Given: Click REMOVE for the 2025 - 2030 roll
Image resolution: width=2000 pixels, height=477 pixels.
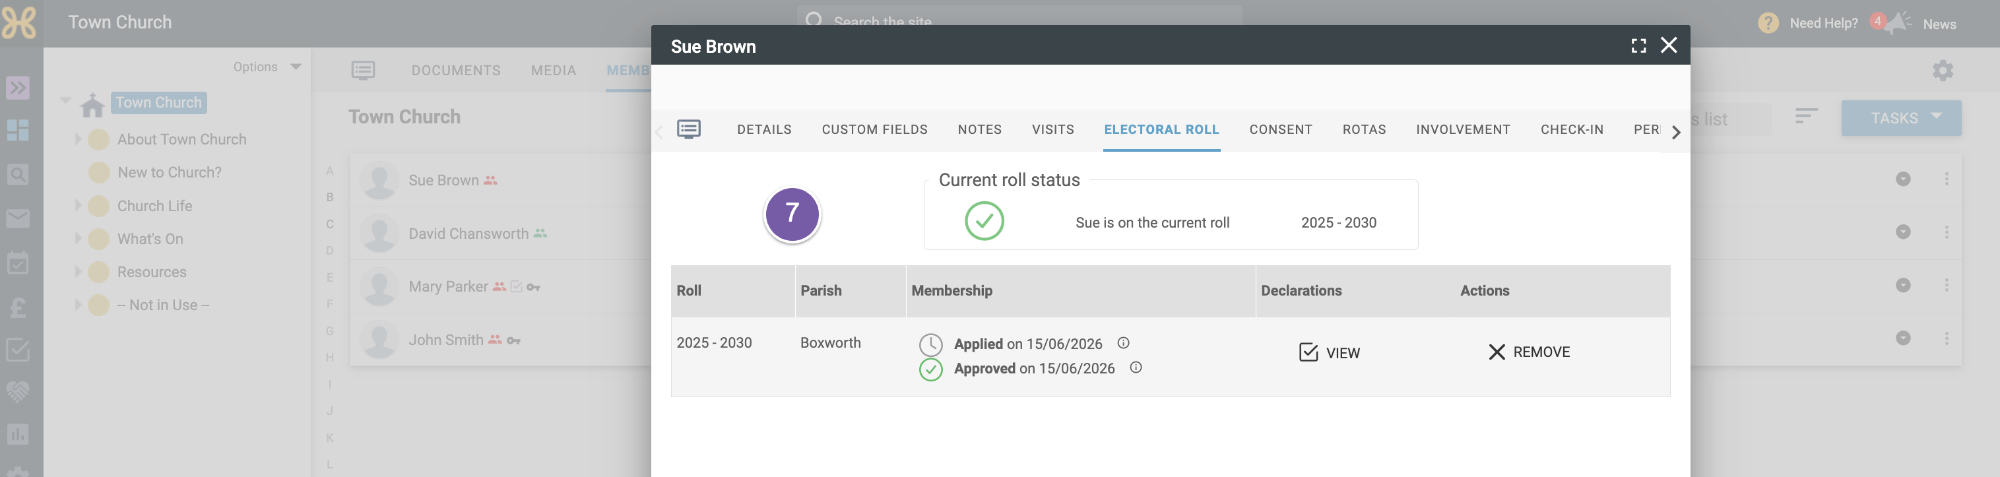Looking at the screenshot, I should (1529, 352).
